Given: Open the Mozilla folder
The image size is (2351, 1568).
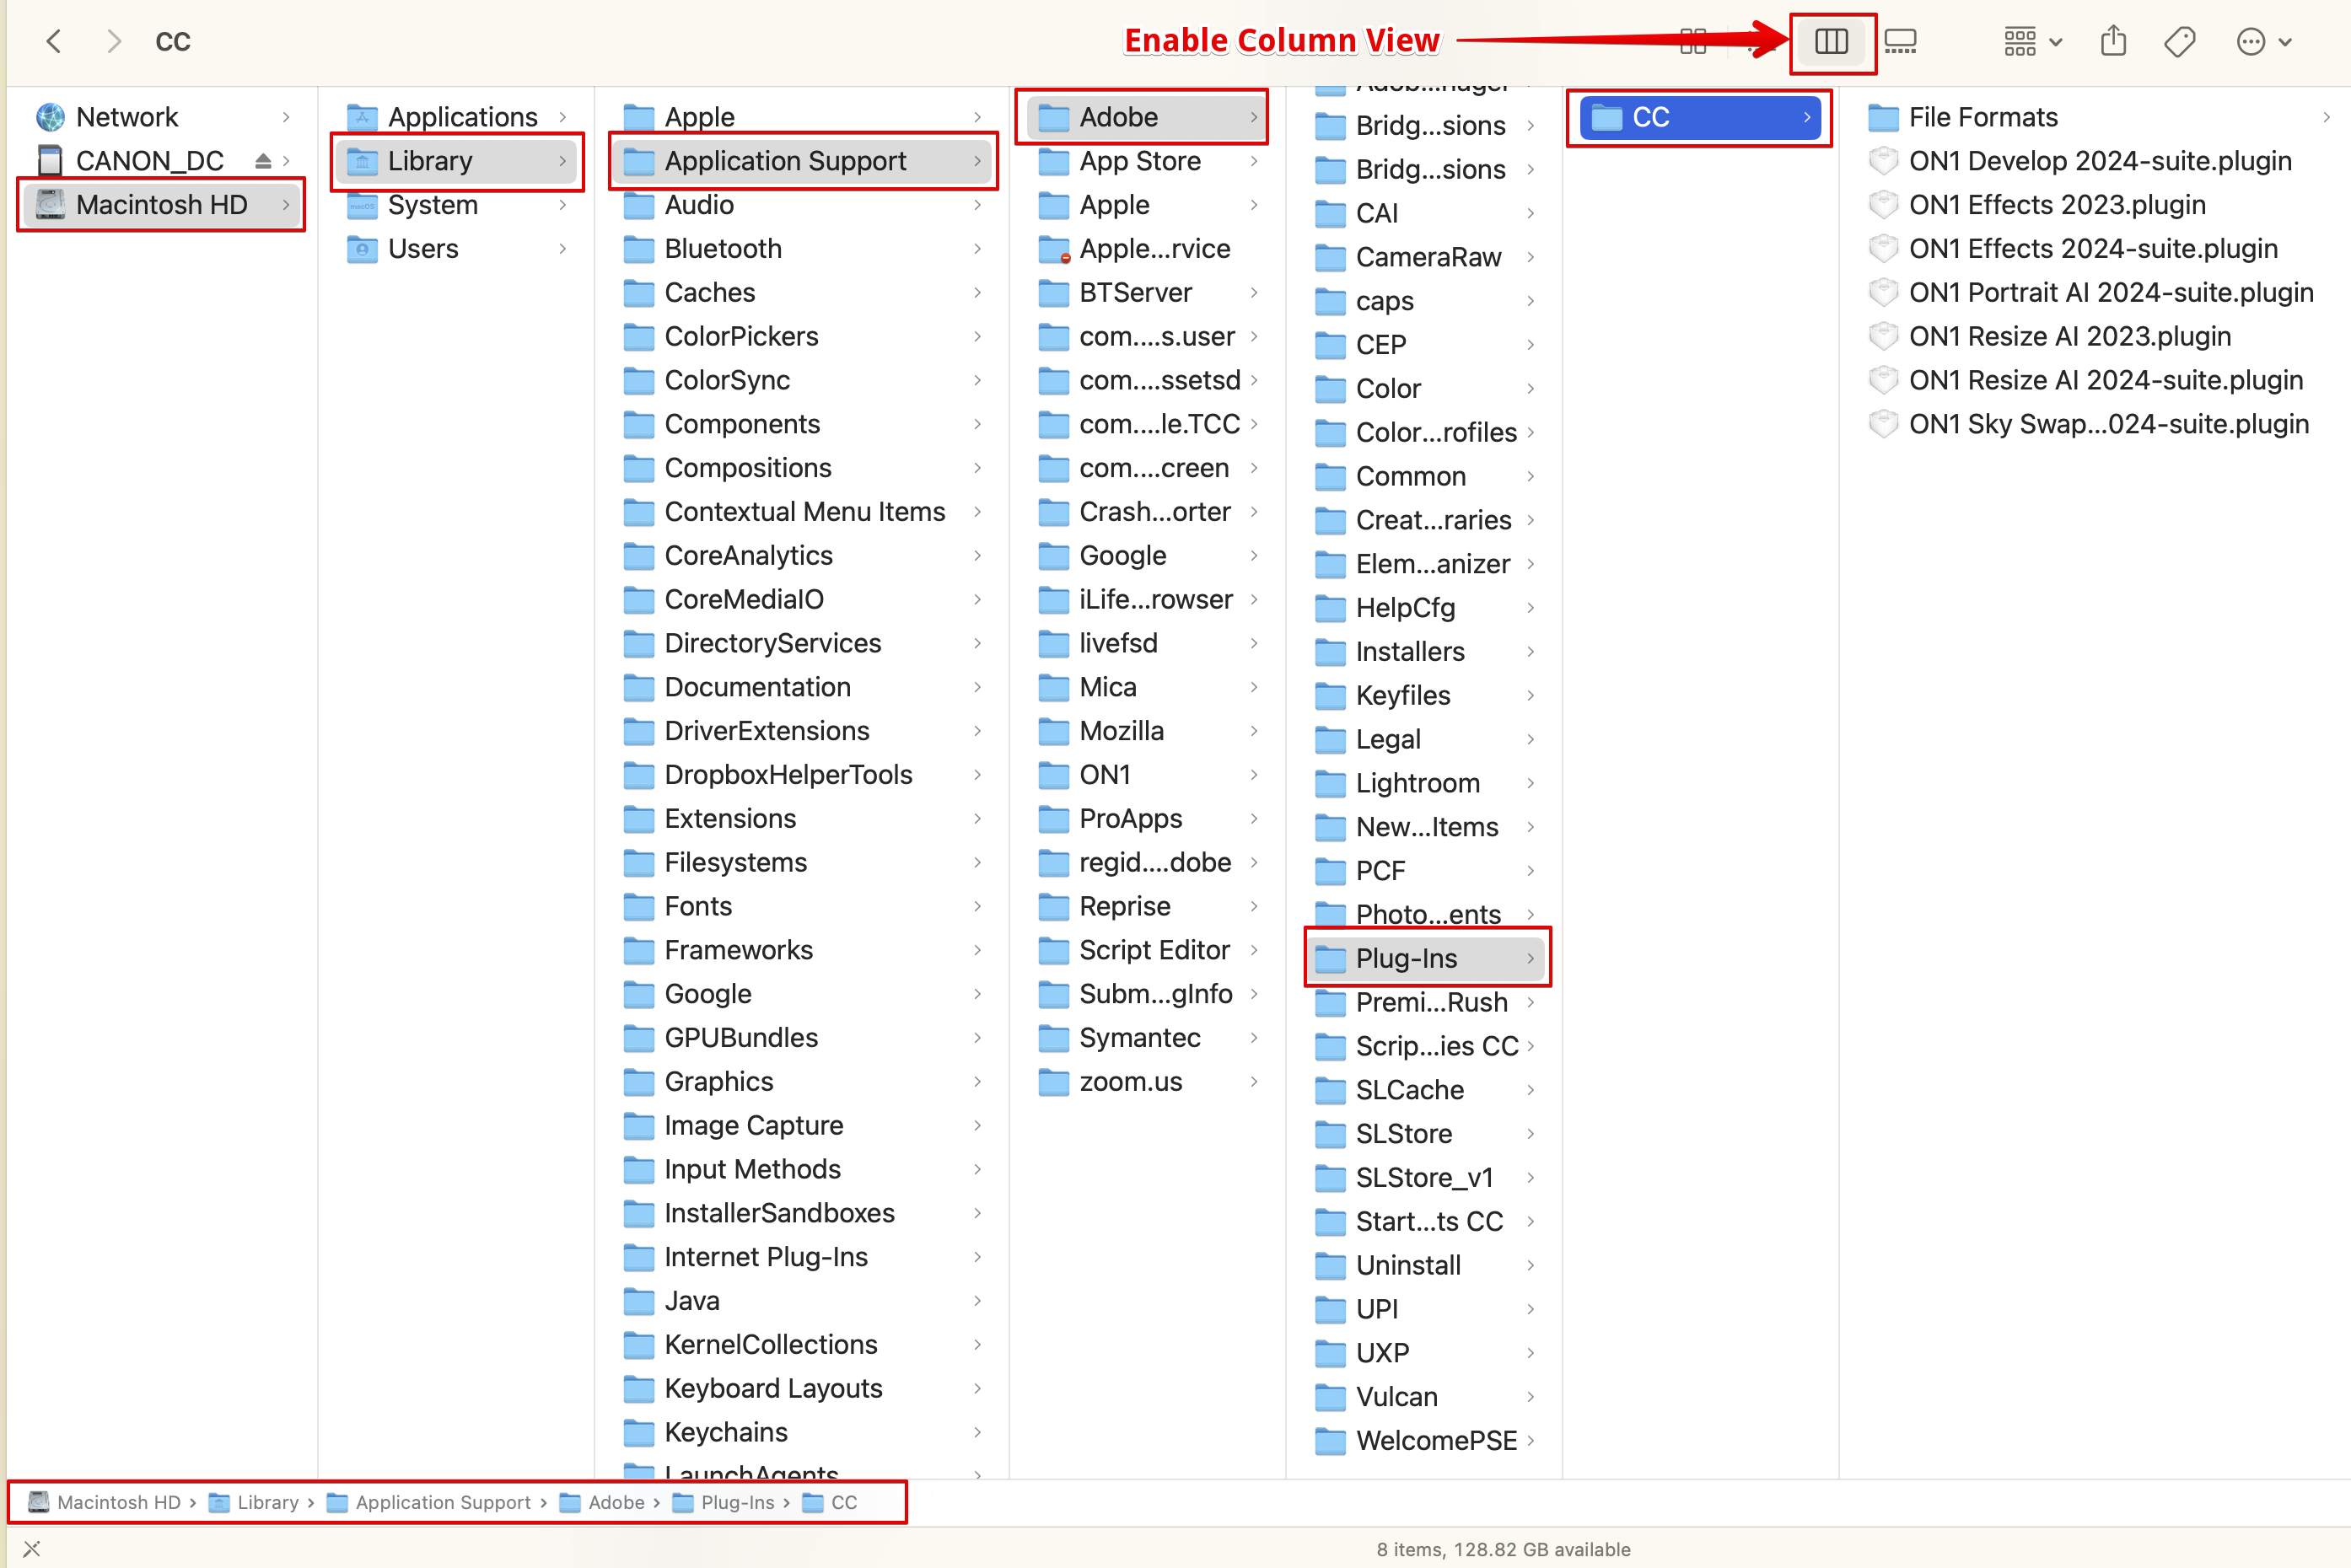Looking at the screenshot, I should coord(1147,731).
